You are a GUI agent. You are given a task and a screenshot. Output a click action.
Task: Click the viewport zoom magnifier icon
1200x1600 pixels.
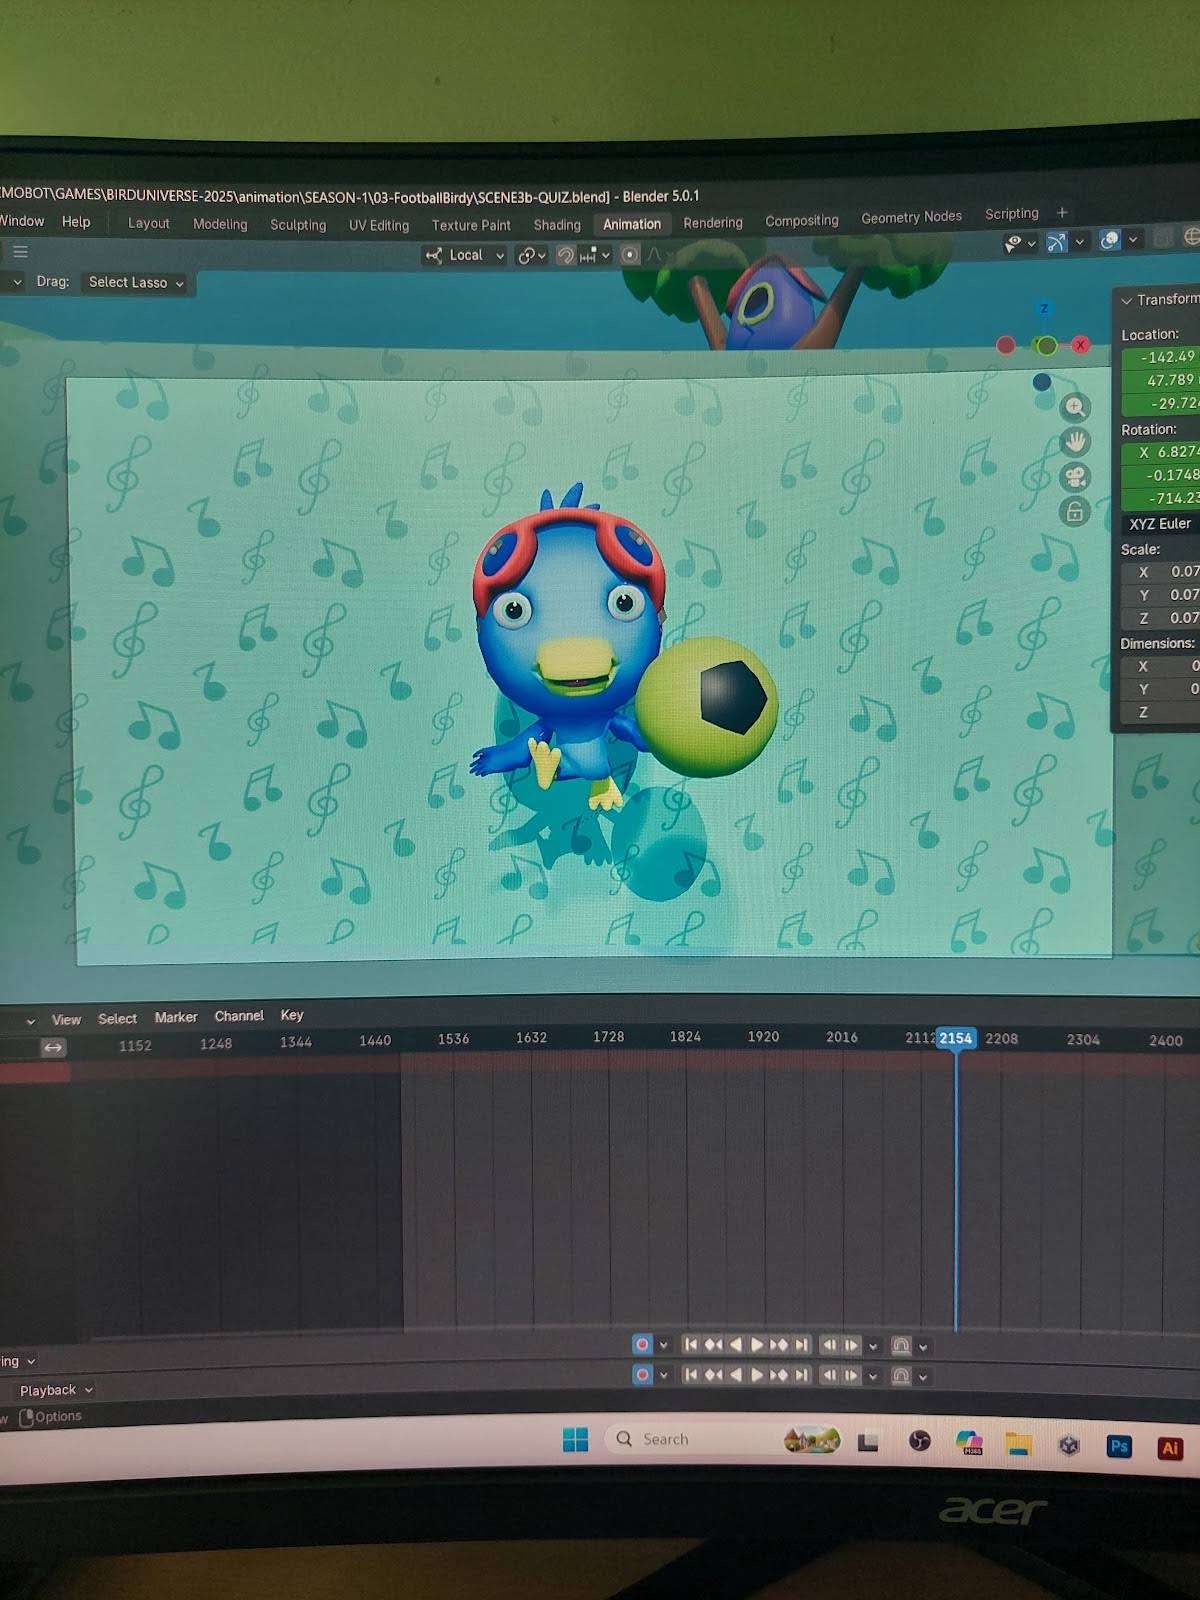(x=1075, y=407)
